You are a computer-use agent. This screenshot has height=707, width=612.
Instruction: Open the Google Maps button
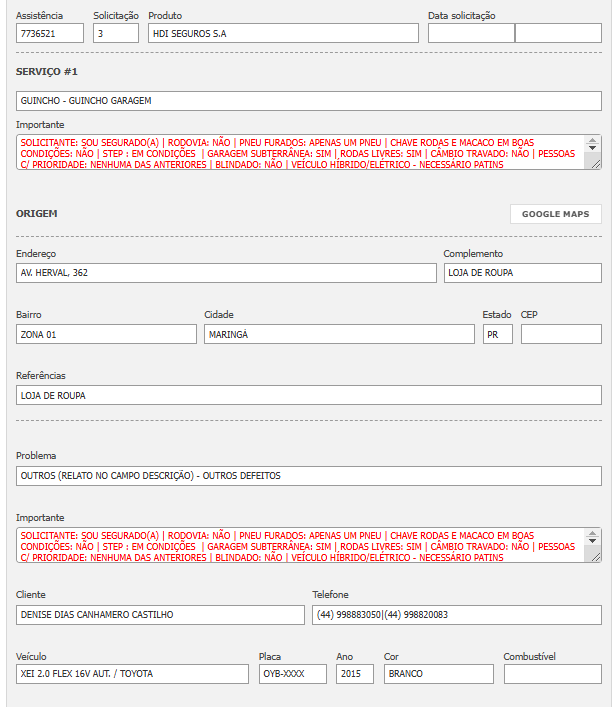tap(555, 214)
